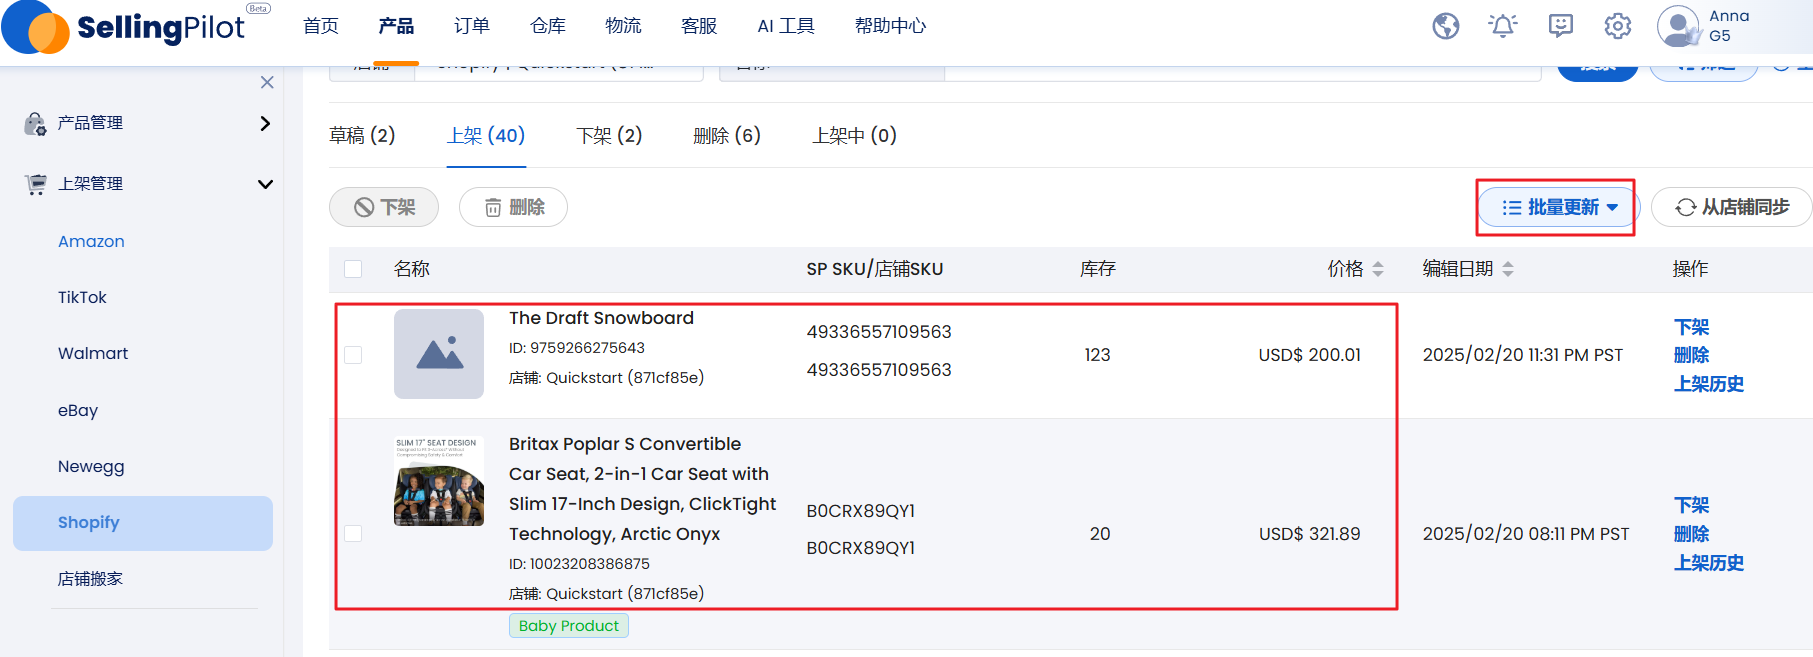Sort by 编辑日期 column arrows
The height and width of the screenshot is (657, 1813).
coord(1508,269)
